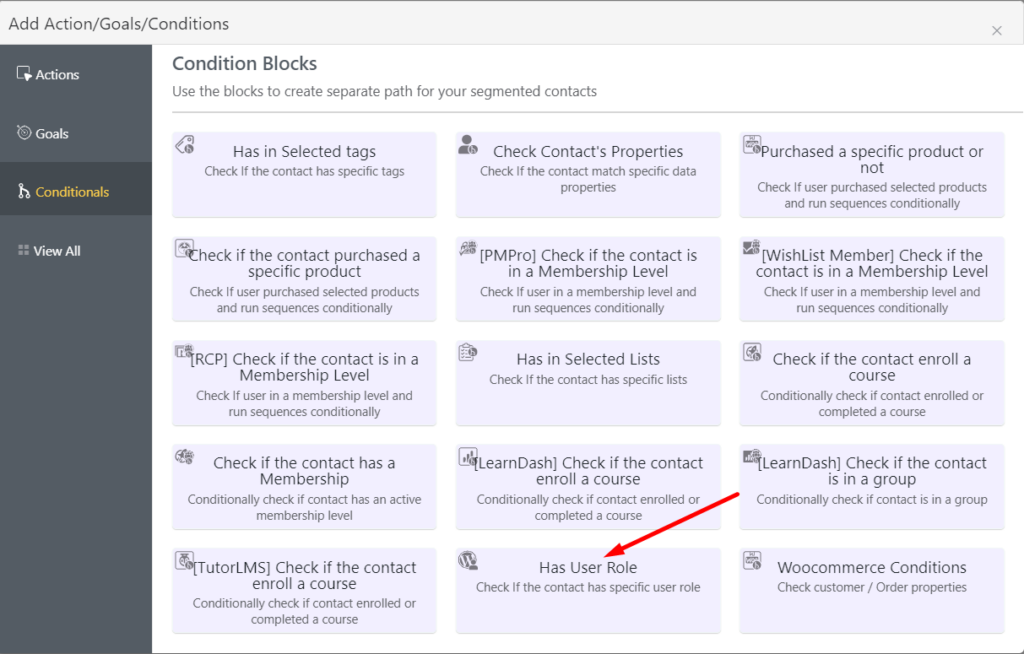Click the PMPro membership level icon

coord(468,248)
